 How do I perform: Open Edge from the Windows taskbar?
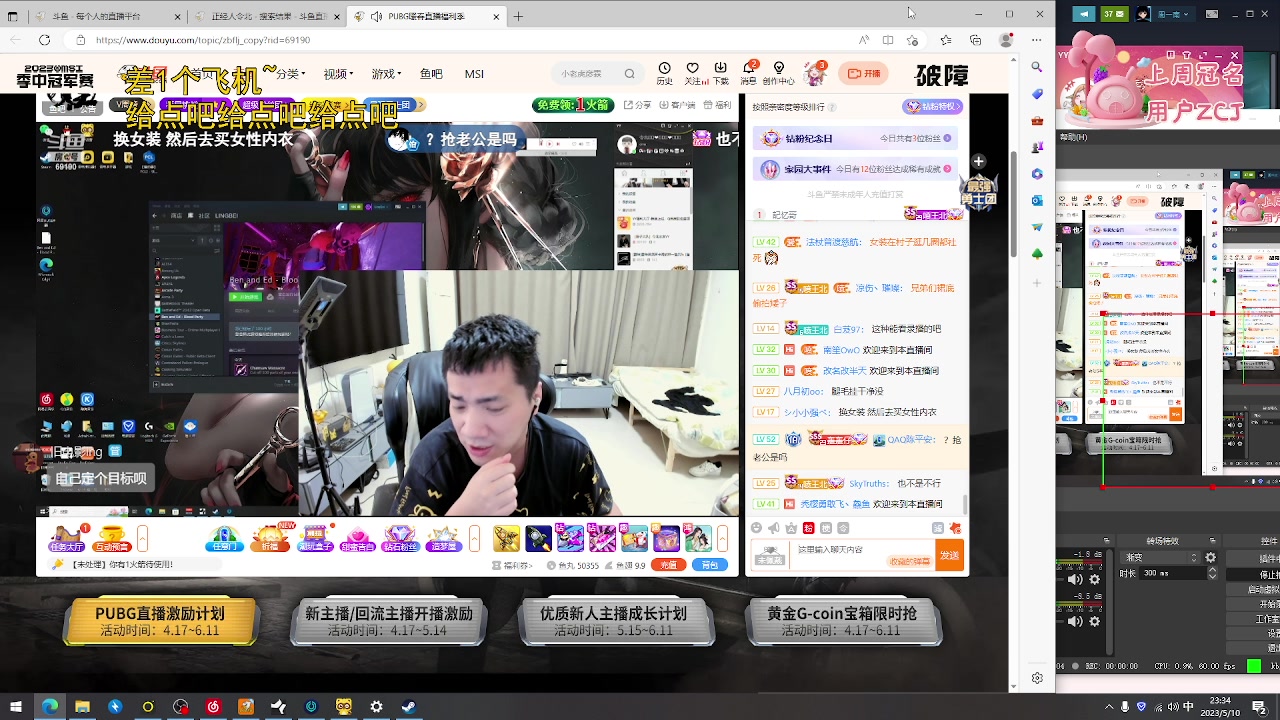[49, 706]
